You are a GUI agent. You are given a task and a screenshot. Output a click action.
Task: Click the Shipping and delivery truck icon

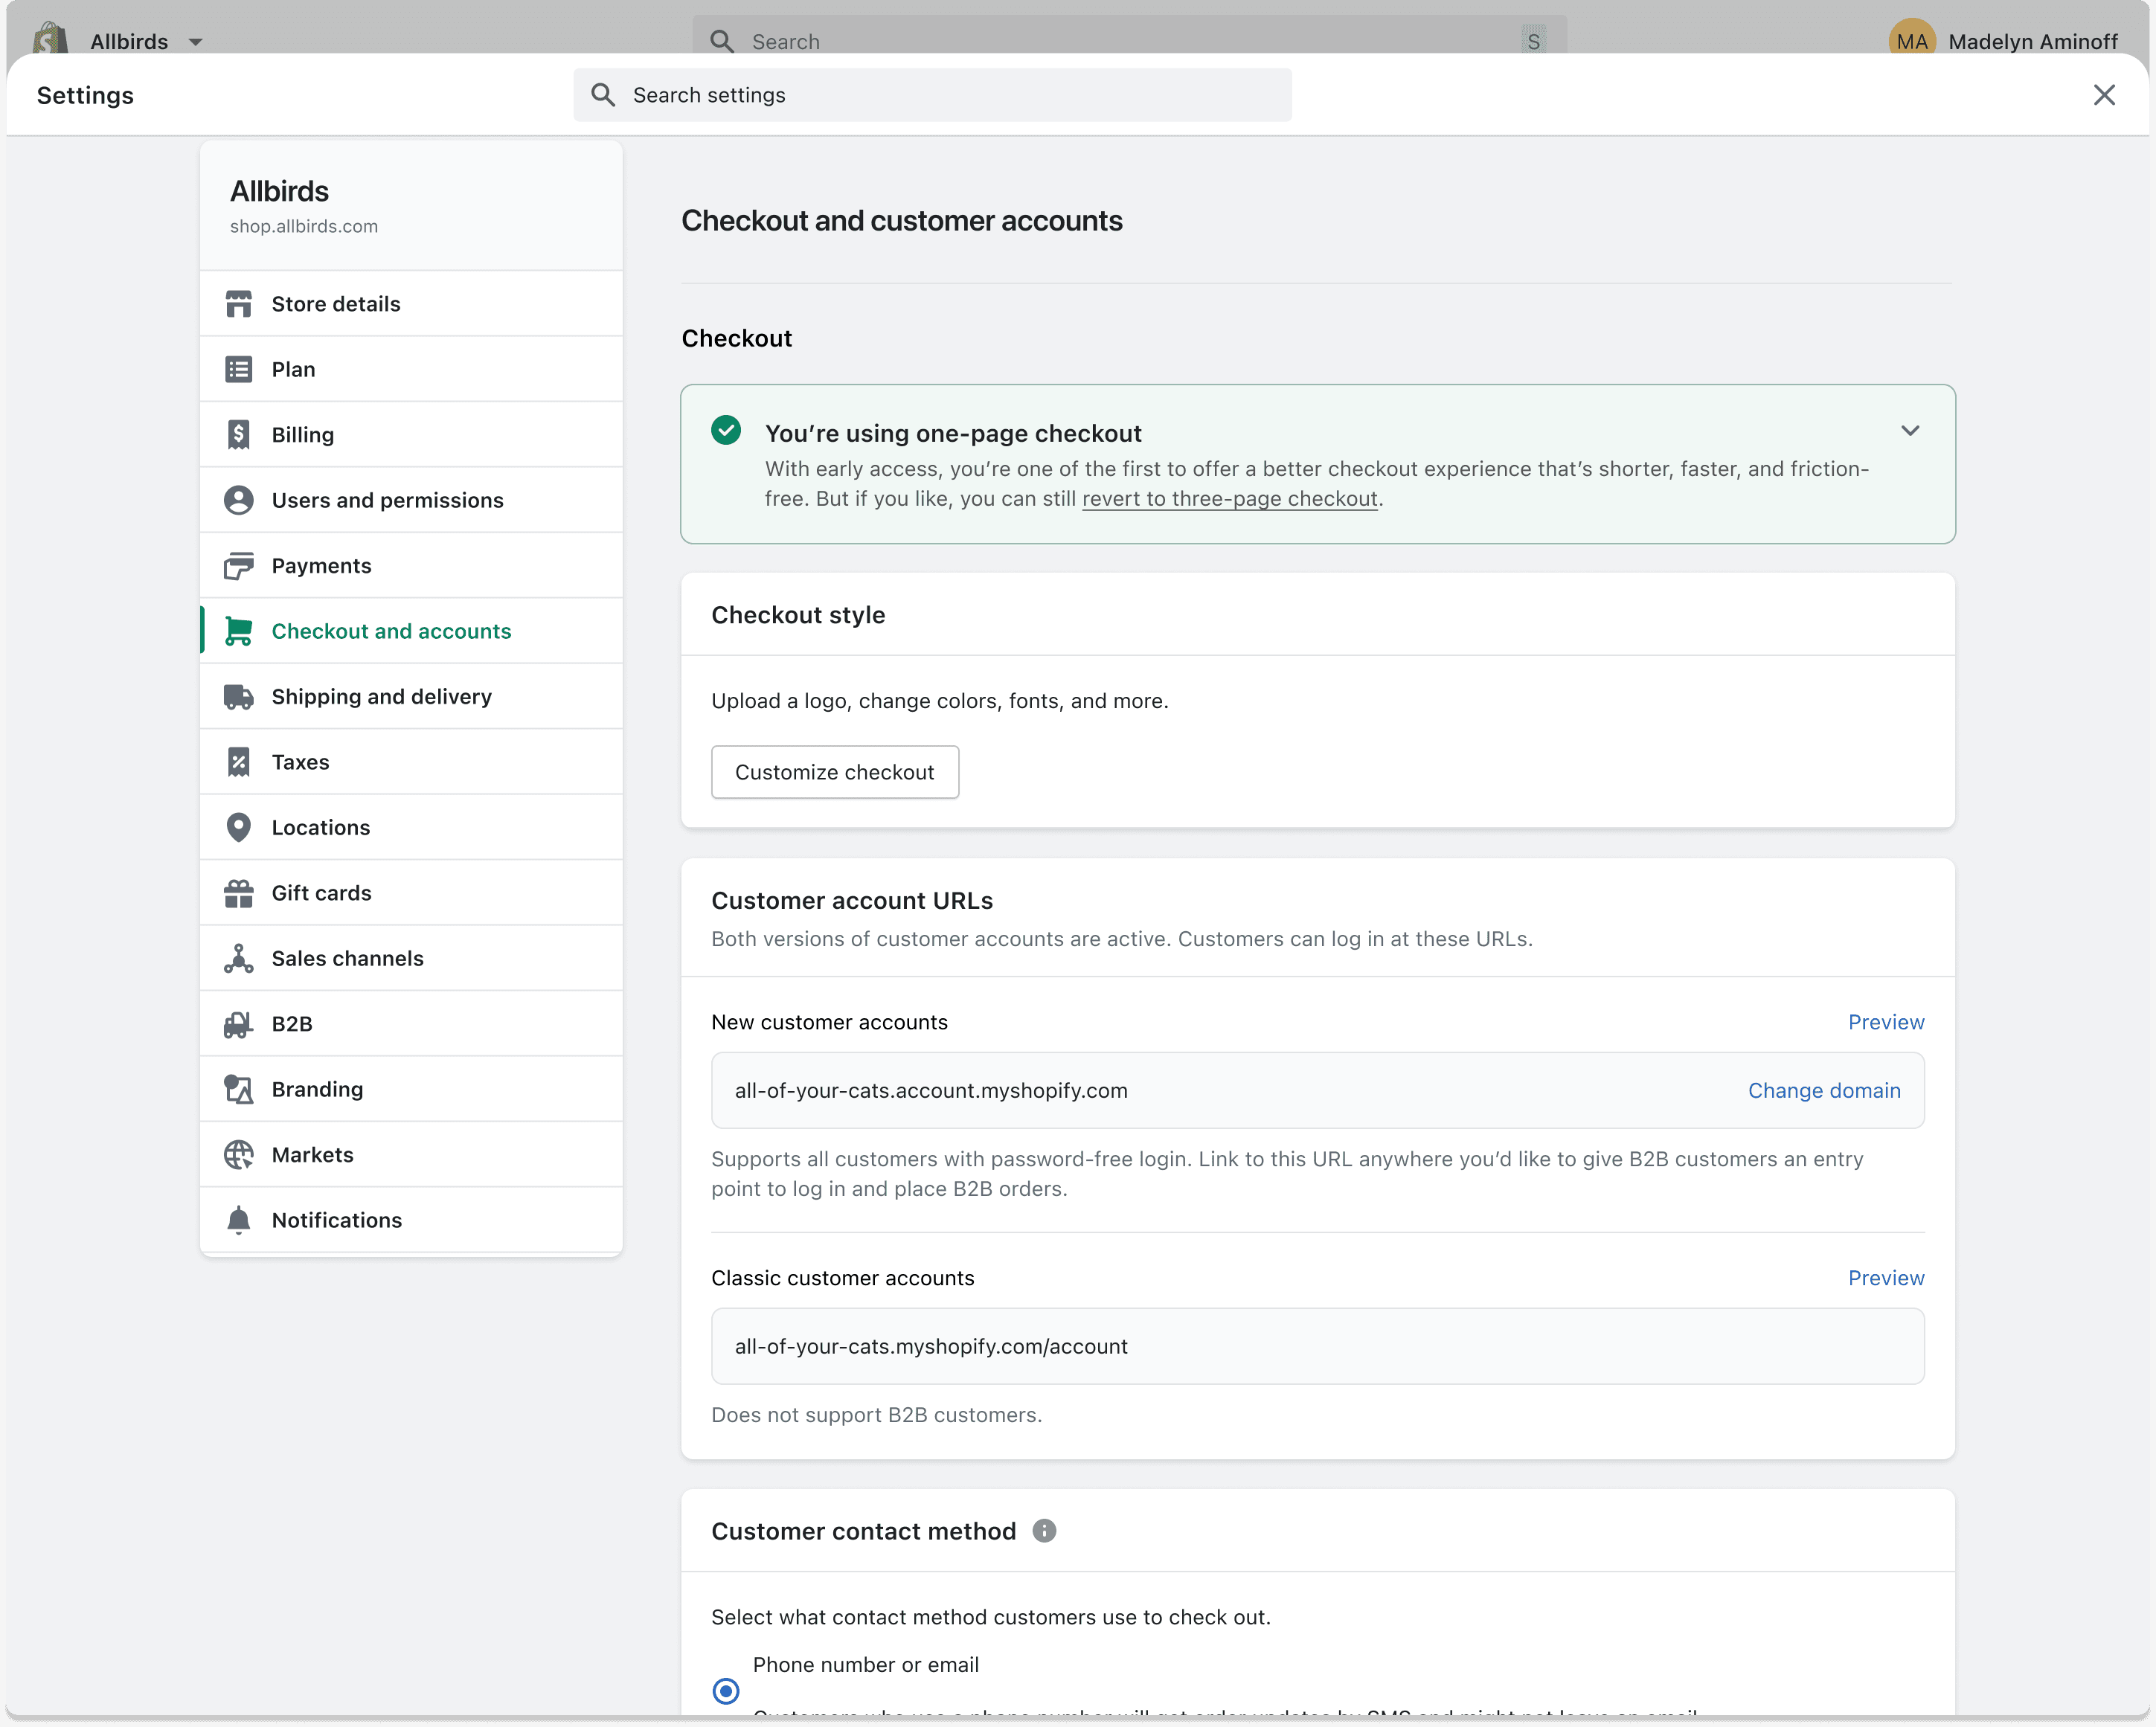click(x=238, y=697)
